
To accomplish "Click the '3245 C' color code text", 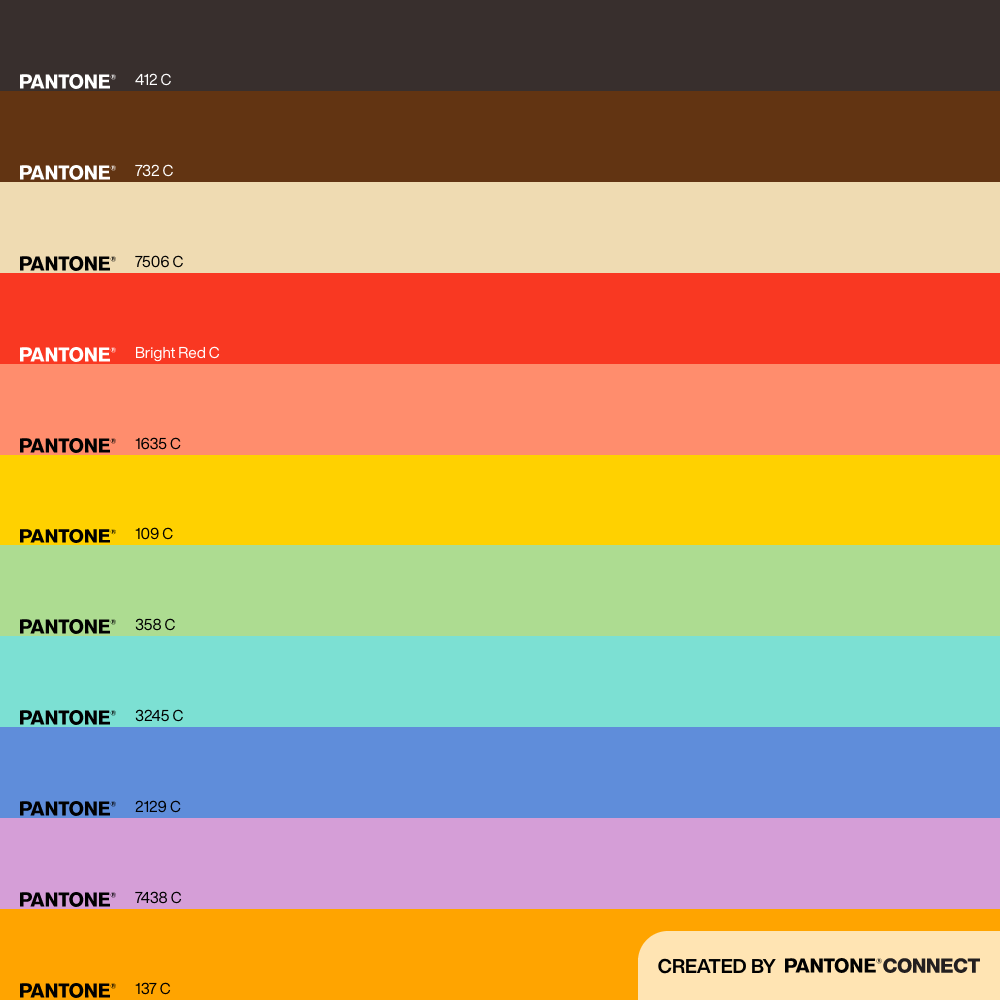I will [159, 716].
